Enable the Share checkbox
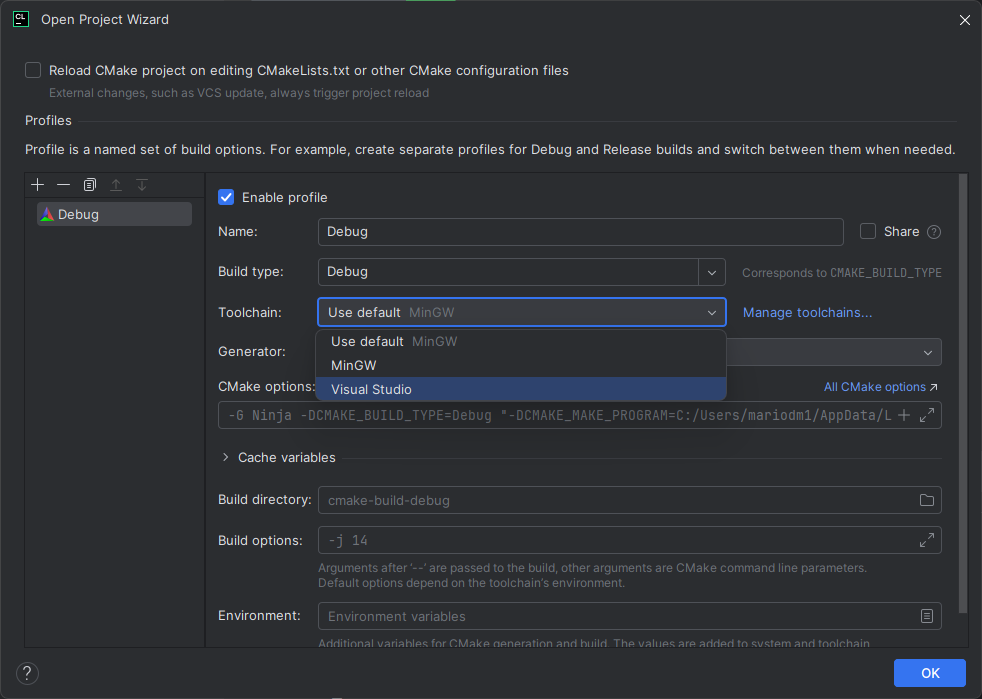This screenshot has width=982, height=699. 868,232
